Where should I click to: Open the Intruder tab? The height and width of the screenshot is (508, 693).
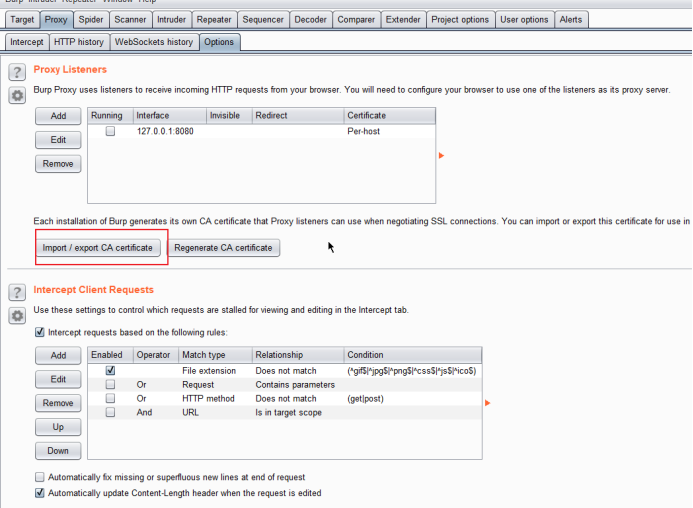[x=171, y=20]
